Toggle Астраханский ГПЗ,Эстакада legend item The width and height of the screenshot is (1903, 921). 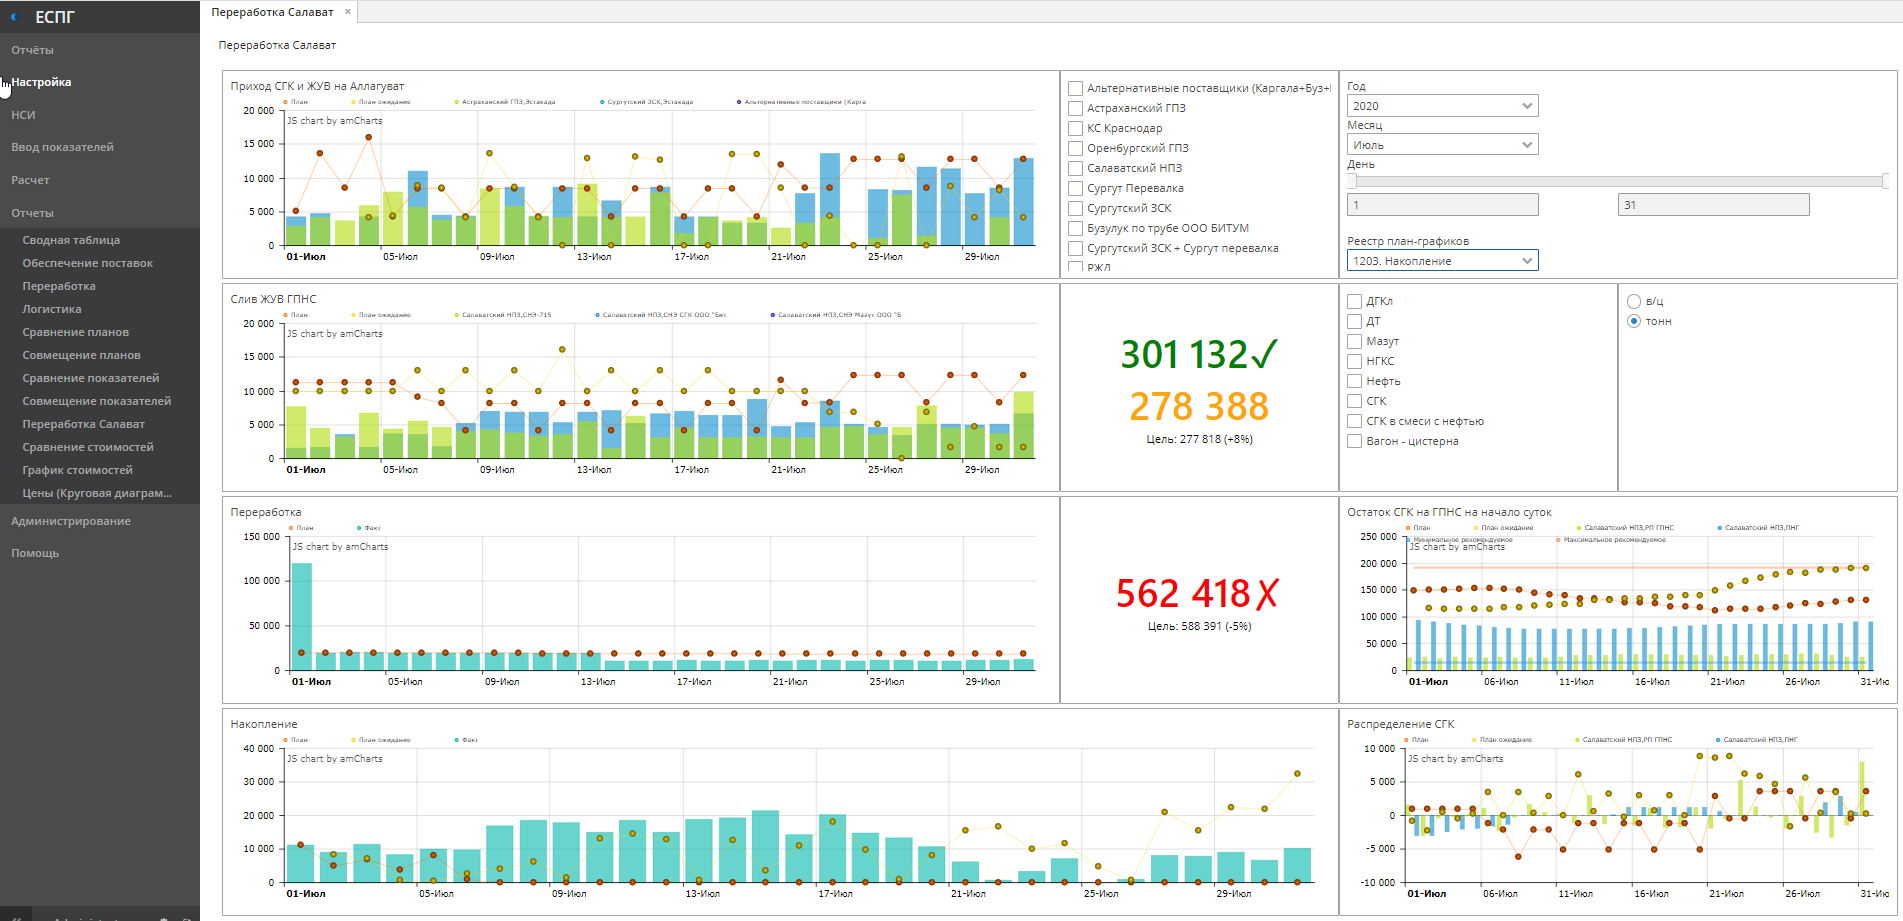pyautogui.click(x=505, y=102)
